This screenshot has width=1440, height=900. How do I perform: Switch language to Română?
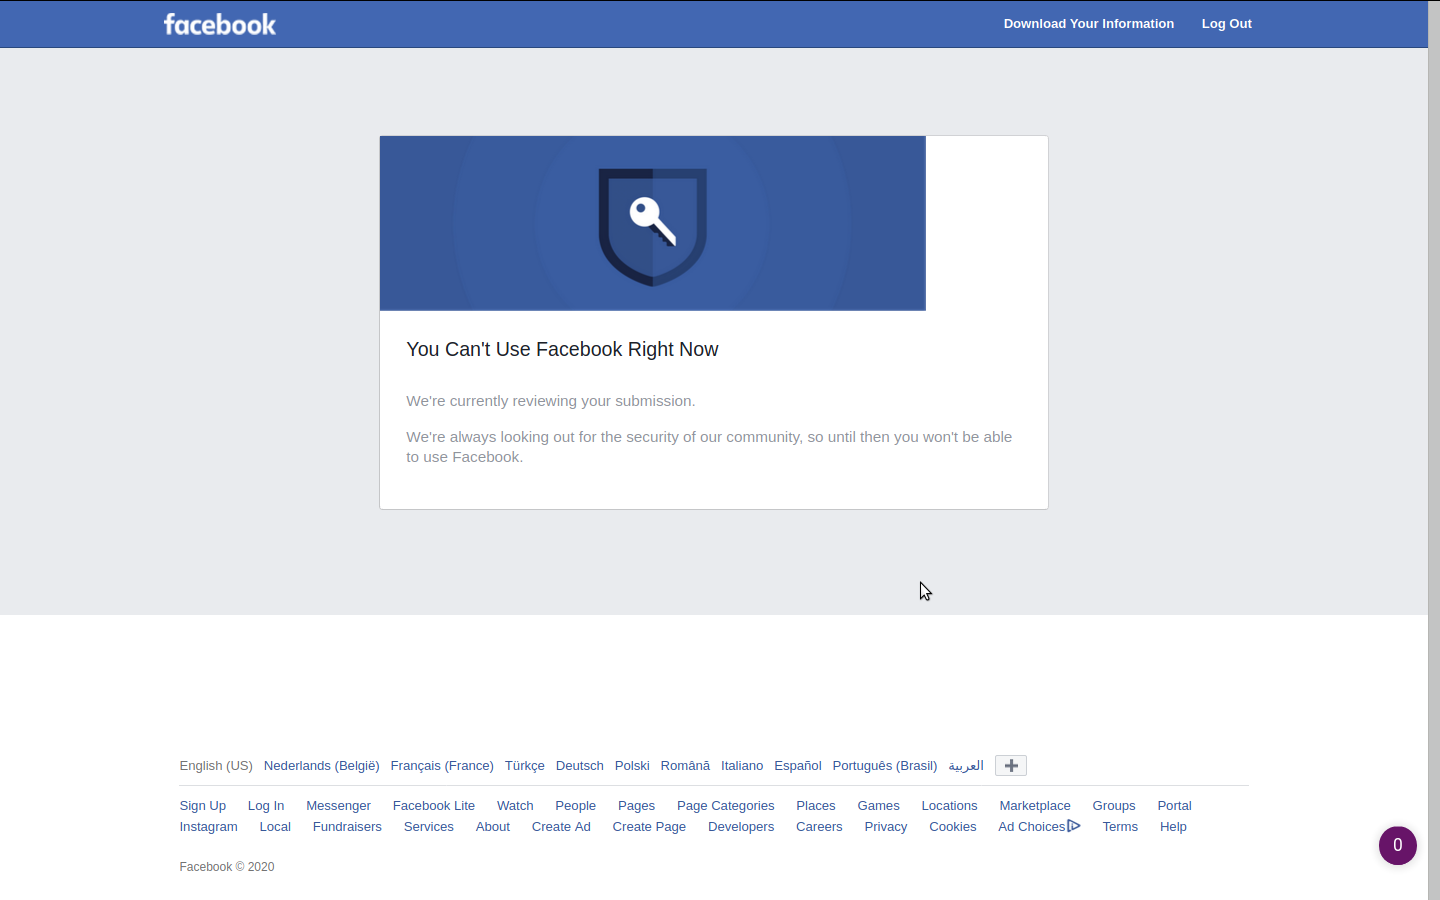click(685, 766)
